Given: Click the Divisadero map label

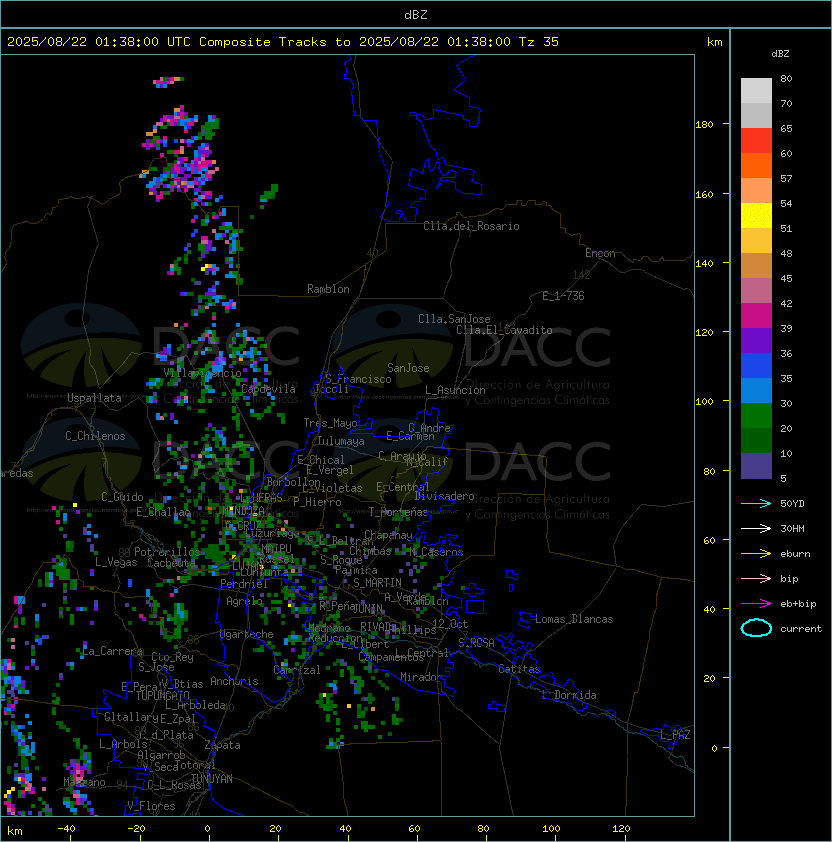Looking at the screenshot, I should [x=445, y=496].
